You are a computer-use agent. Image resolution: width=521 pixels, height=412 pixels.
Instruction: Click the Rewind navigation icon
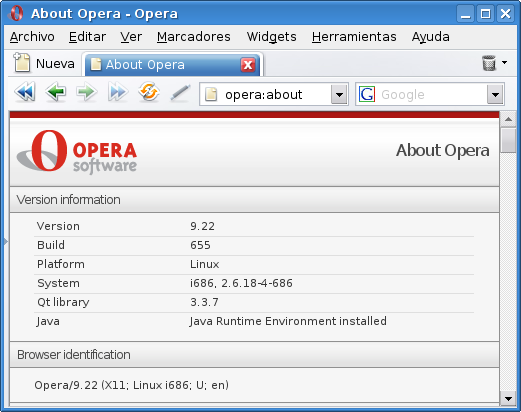tap(25, 92)
